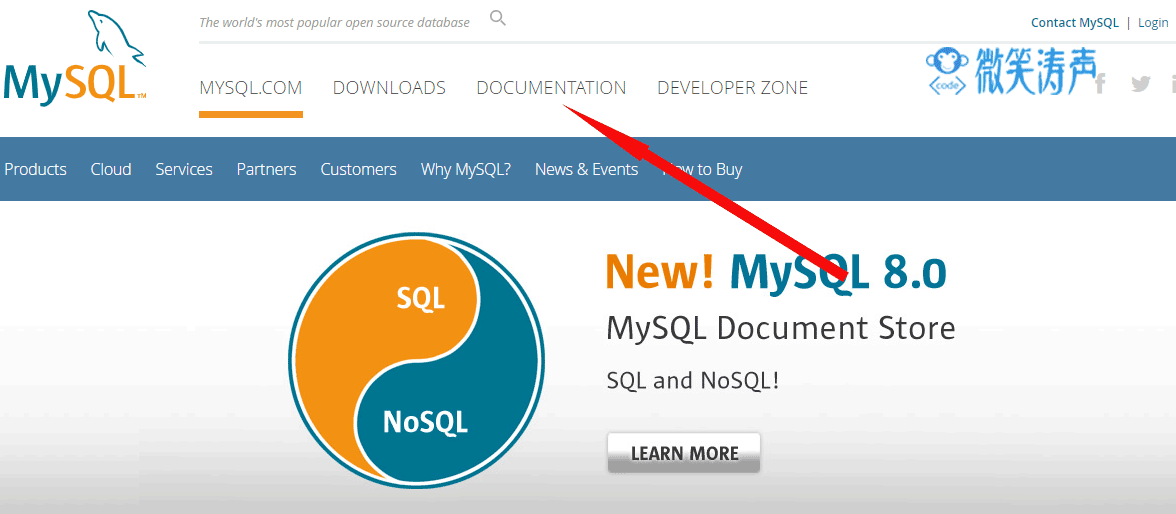The width and height of the screenshot is (1176, 514).
Task: Open the search magnifier icon
Action: click(x=498, y=18)
